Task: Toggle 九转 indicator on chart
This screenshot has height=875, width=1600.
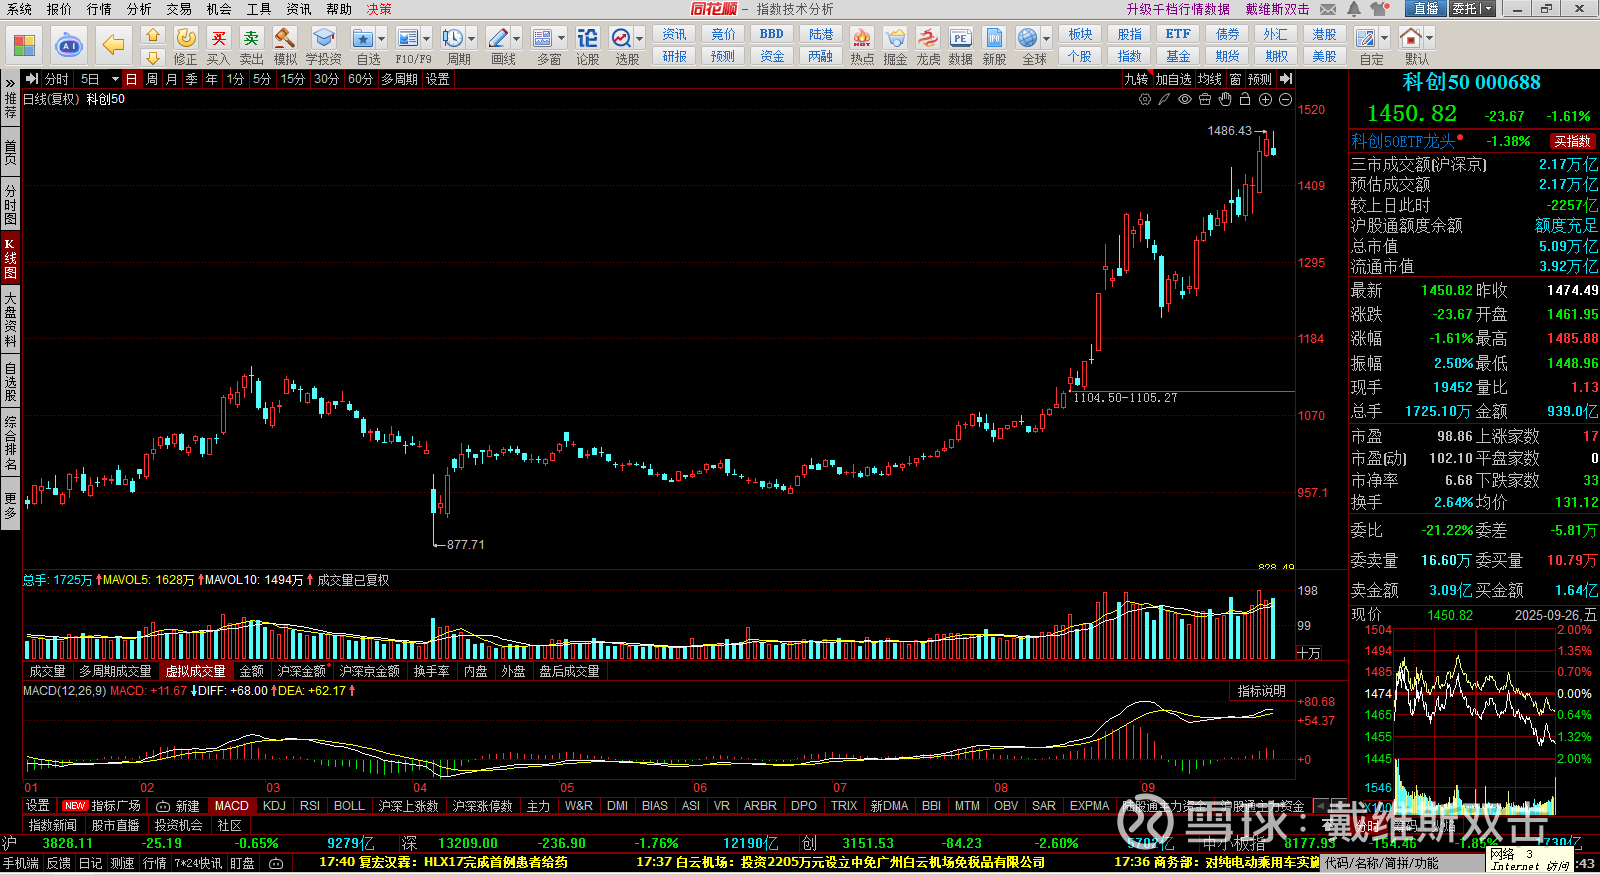Action: (1136, 79)
